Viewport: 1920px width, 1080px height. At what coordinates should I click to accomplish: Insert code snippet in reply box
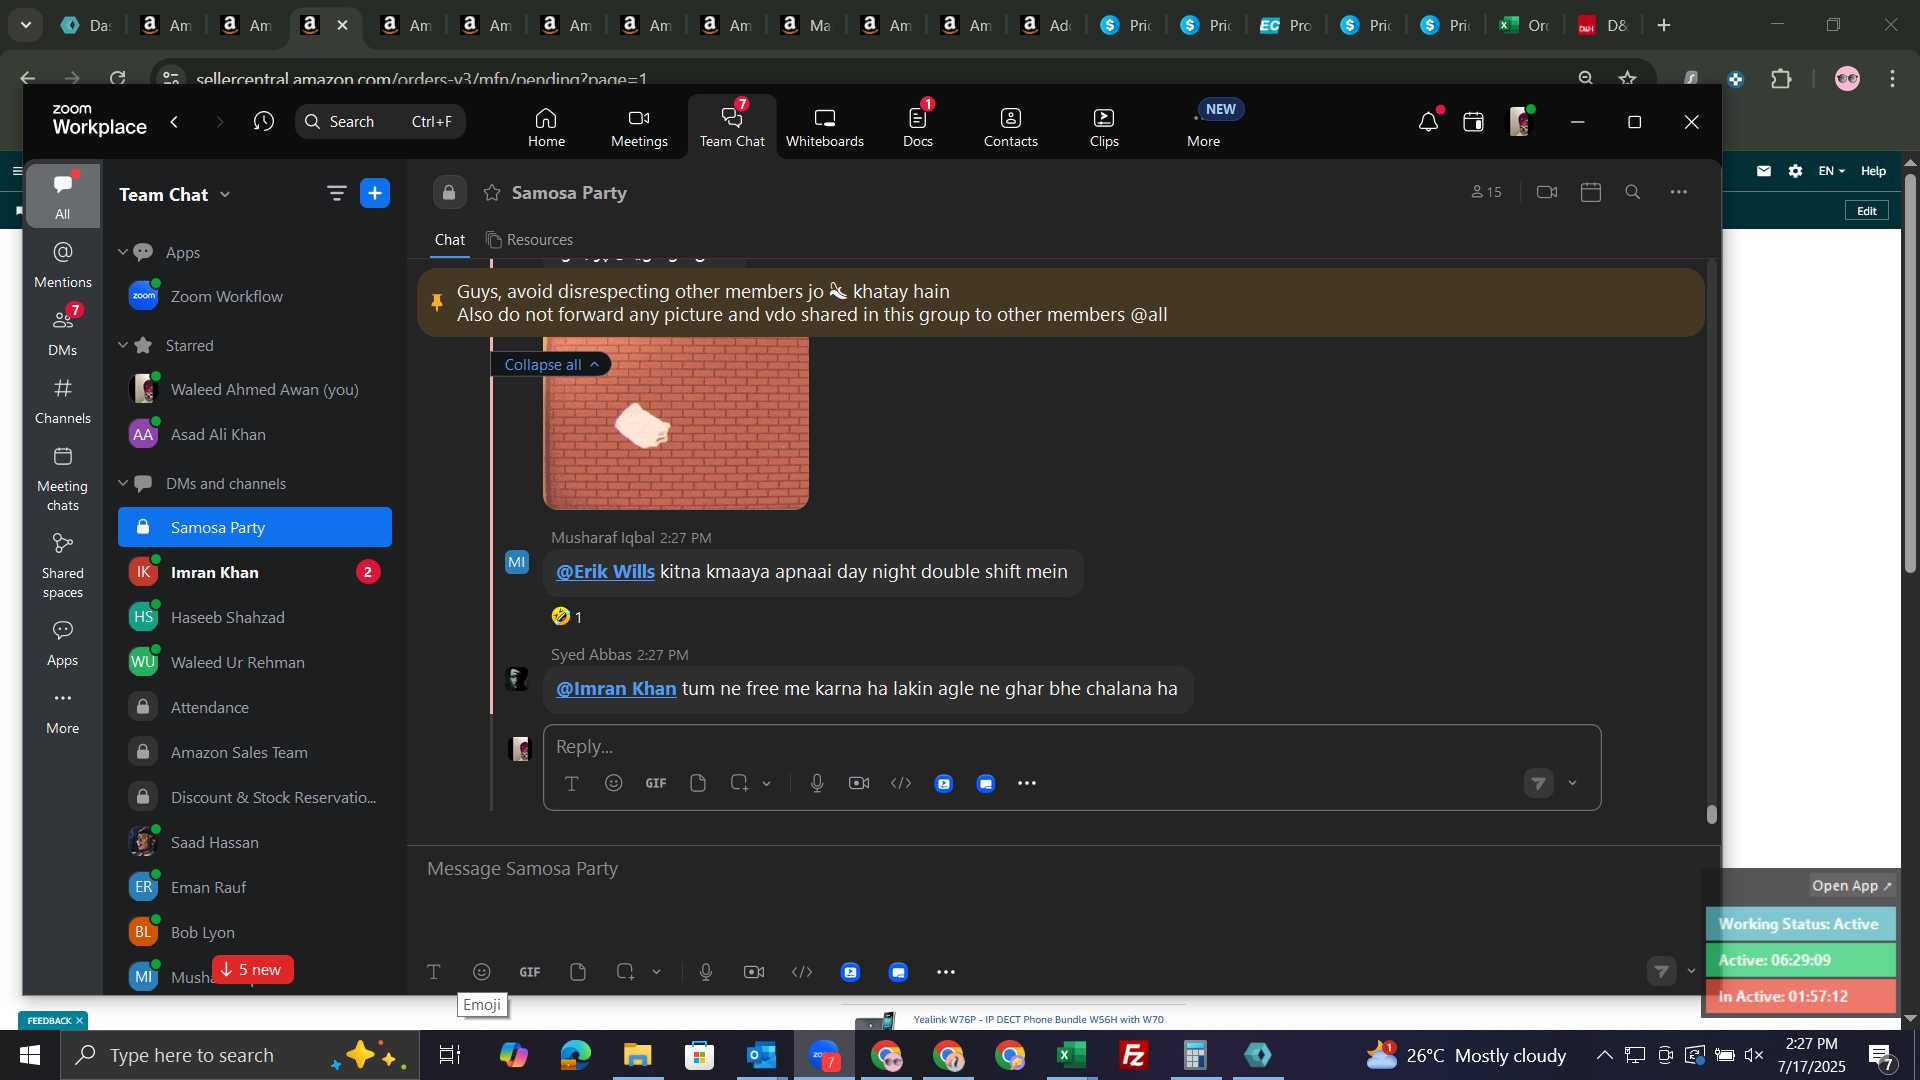click(x=901, y=783)
